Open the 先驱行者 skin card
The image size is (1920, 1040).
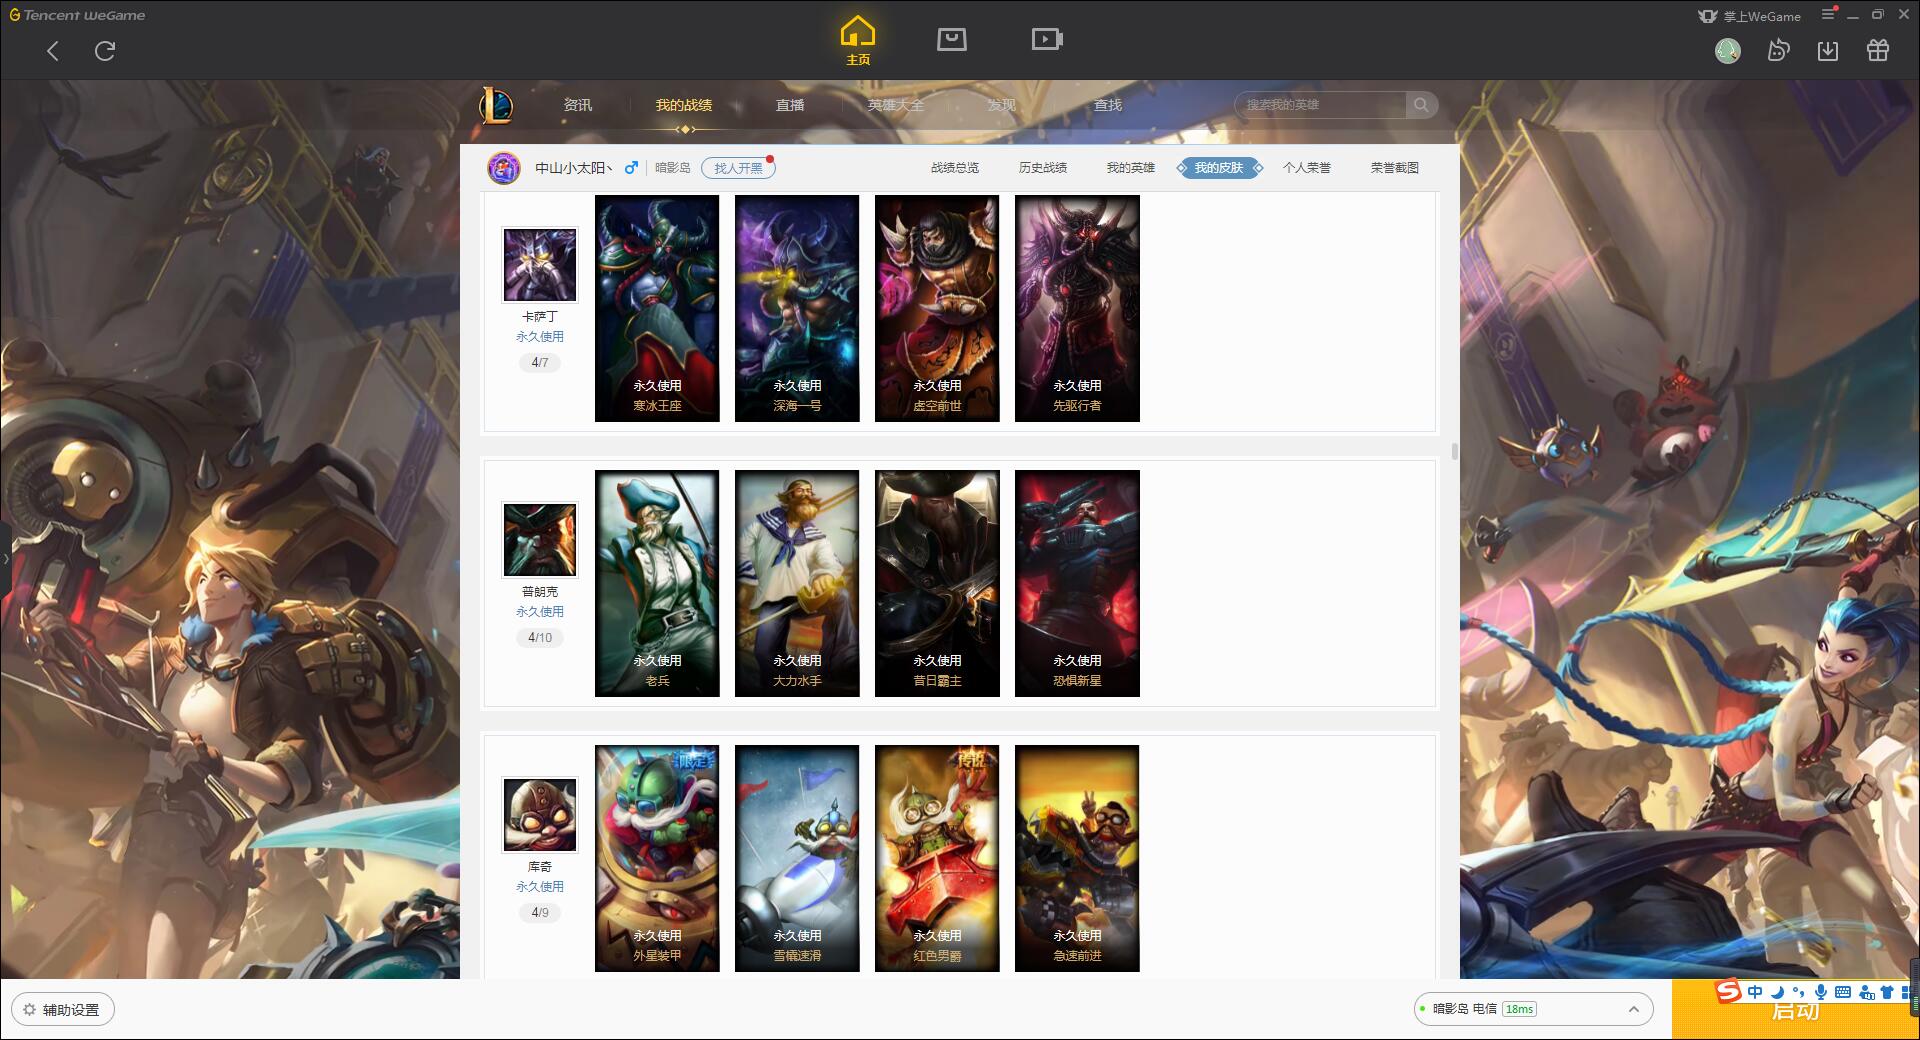1077,308
